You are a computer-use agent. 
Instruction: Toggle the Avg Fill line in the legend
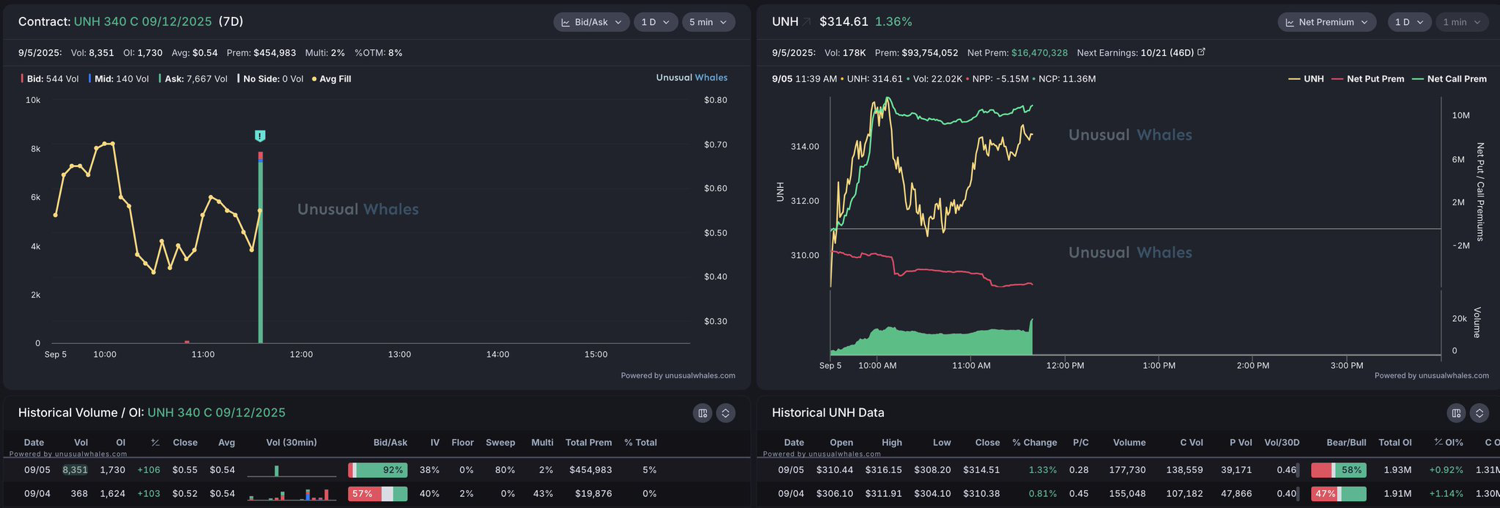331,78
